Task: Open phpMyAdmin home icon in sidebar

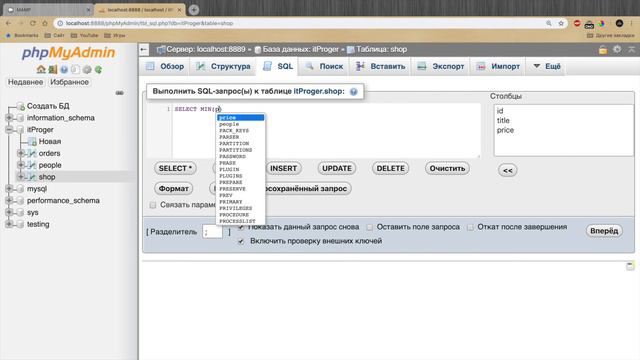Action: [41, 69]
